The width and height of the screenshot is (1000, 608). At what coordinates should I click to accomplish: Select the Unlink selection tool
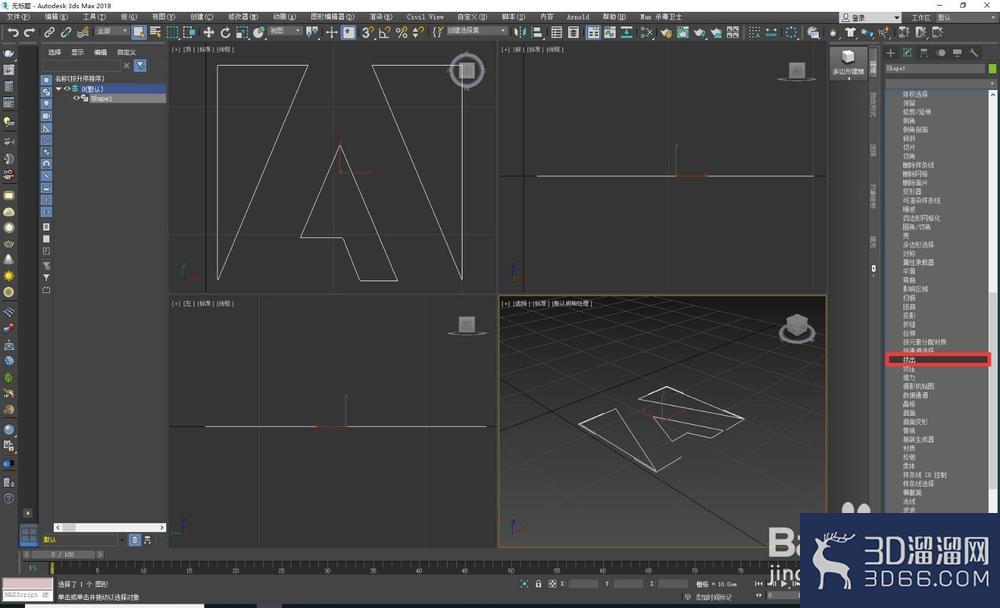66,33
